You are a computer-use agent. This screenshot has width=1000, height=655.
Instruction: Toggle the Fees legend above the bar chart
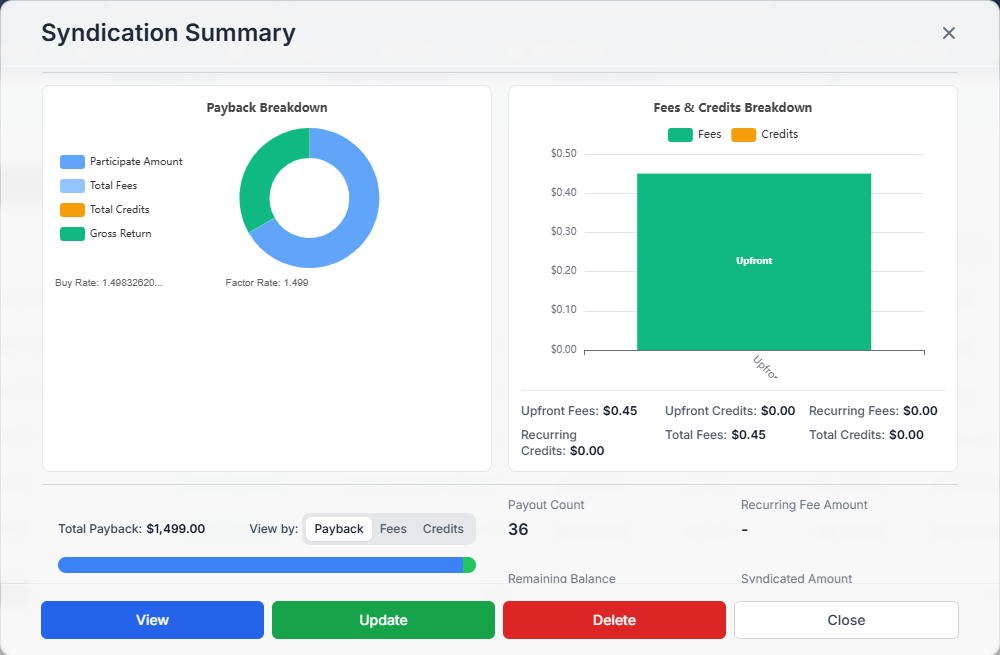[694, 134]
